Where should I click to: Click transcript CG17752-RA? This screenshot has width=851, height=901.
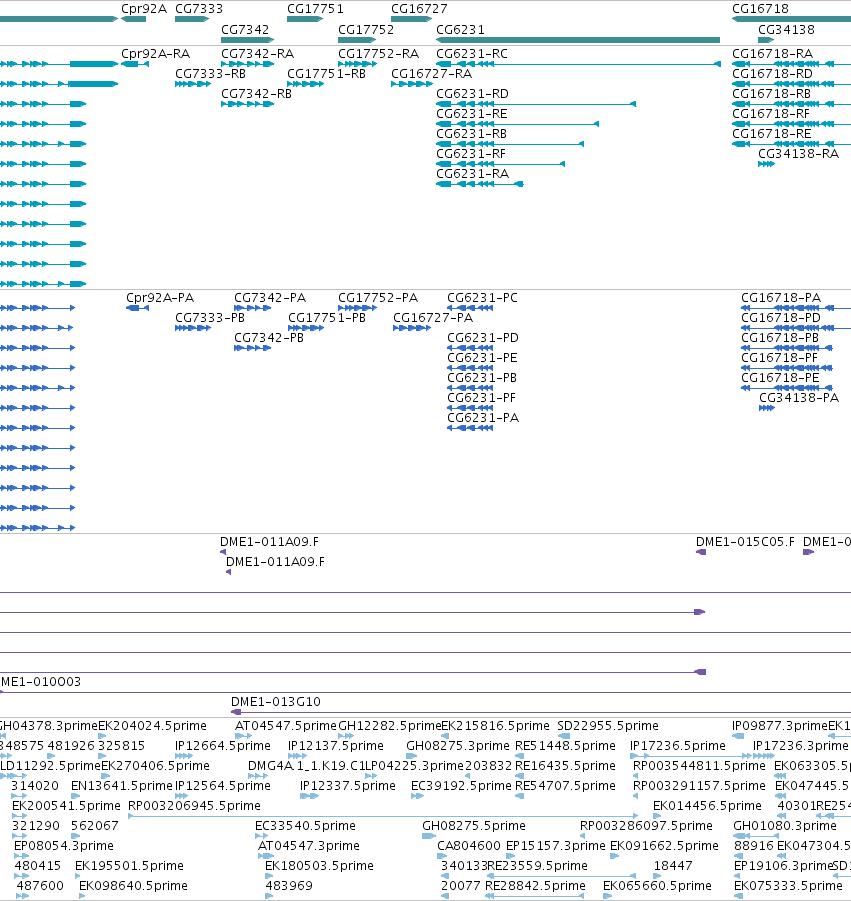click(379, 53)
